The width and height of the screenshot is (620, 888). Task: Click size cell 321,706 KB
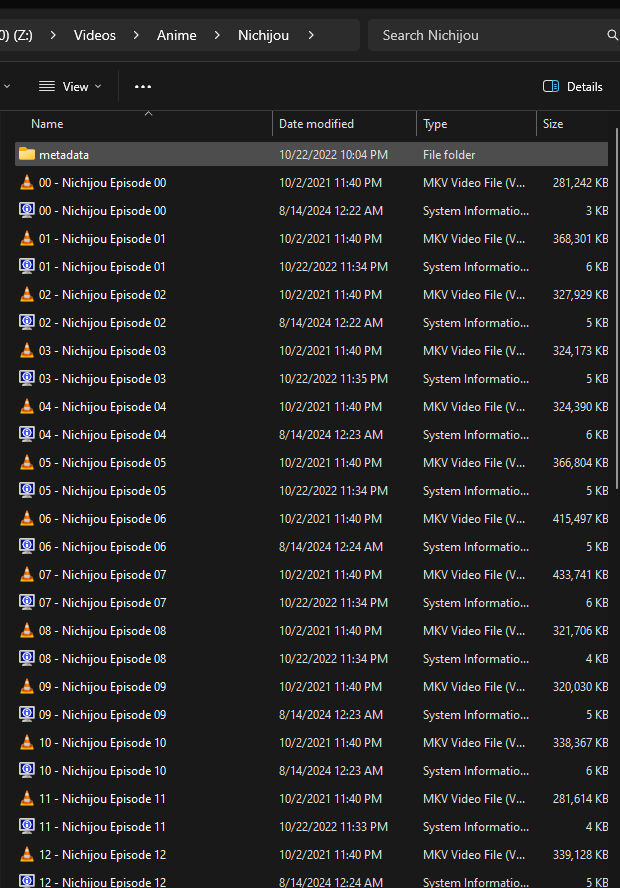580,631
